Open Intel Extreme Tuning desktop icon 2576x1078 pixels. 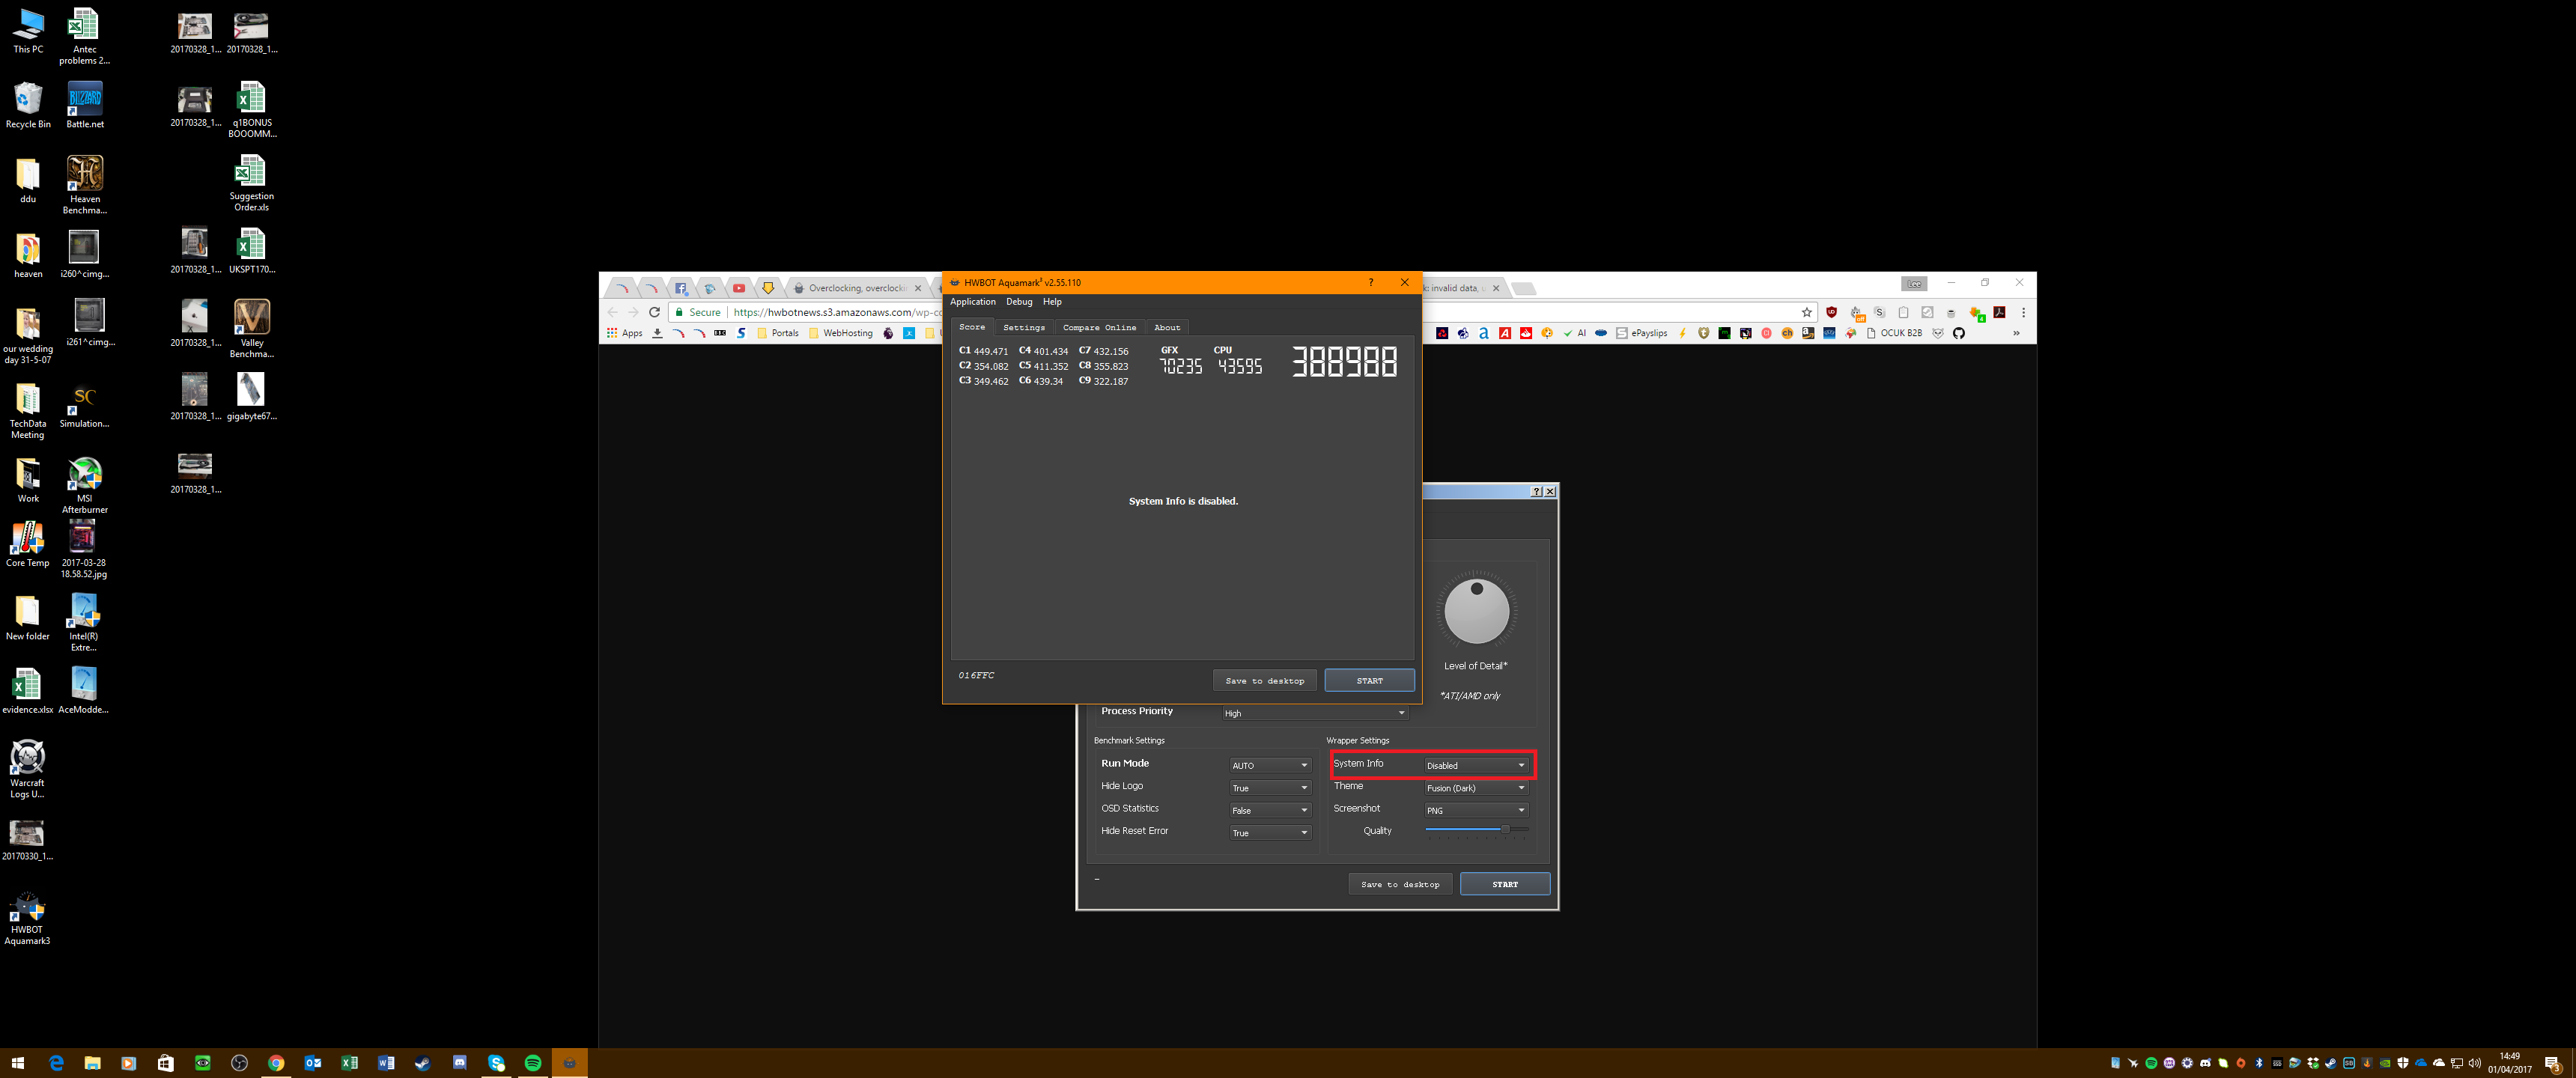pyautogui.click(x=84, y=622)
